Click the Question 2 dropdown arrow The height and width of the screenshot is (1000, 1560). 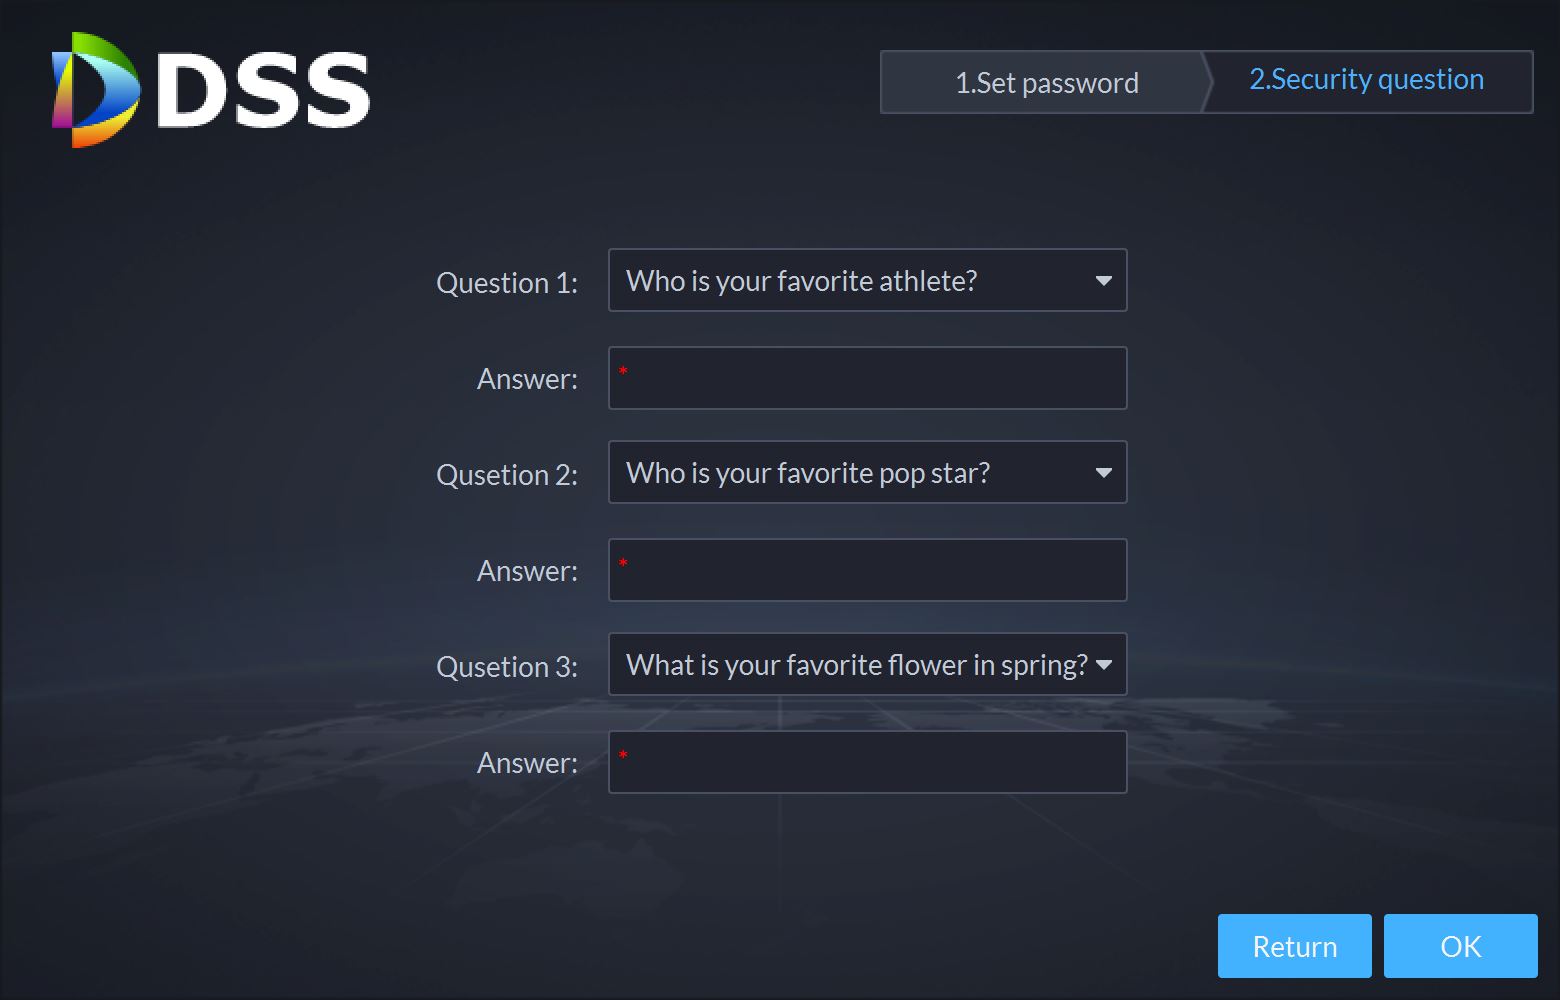[x=1103, y=473]
